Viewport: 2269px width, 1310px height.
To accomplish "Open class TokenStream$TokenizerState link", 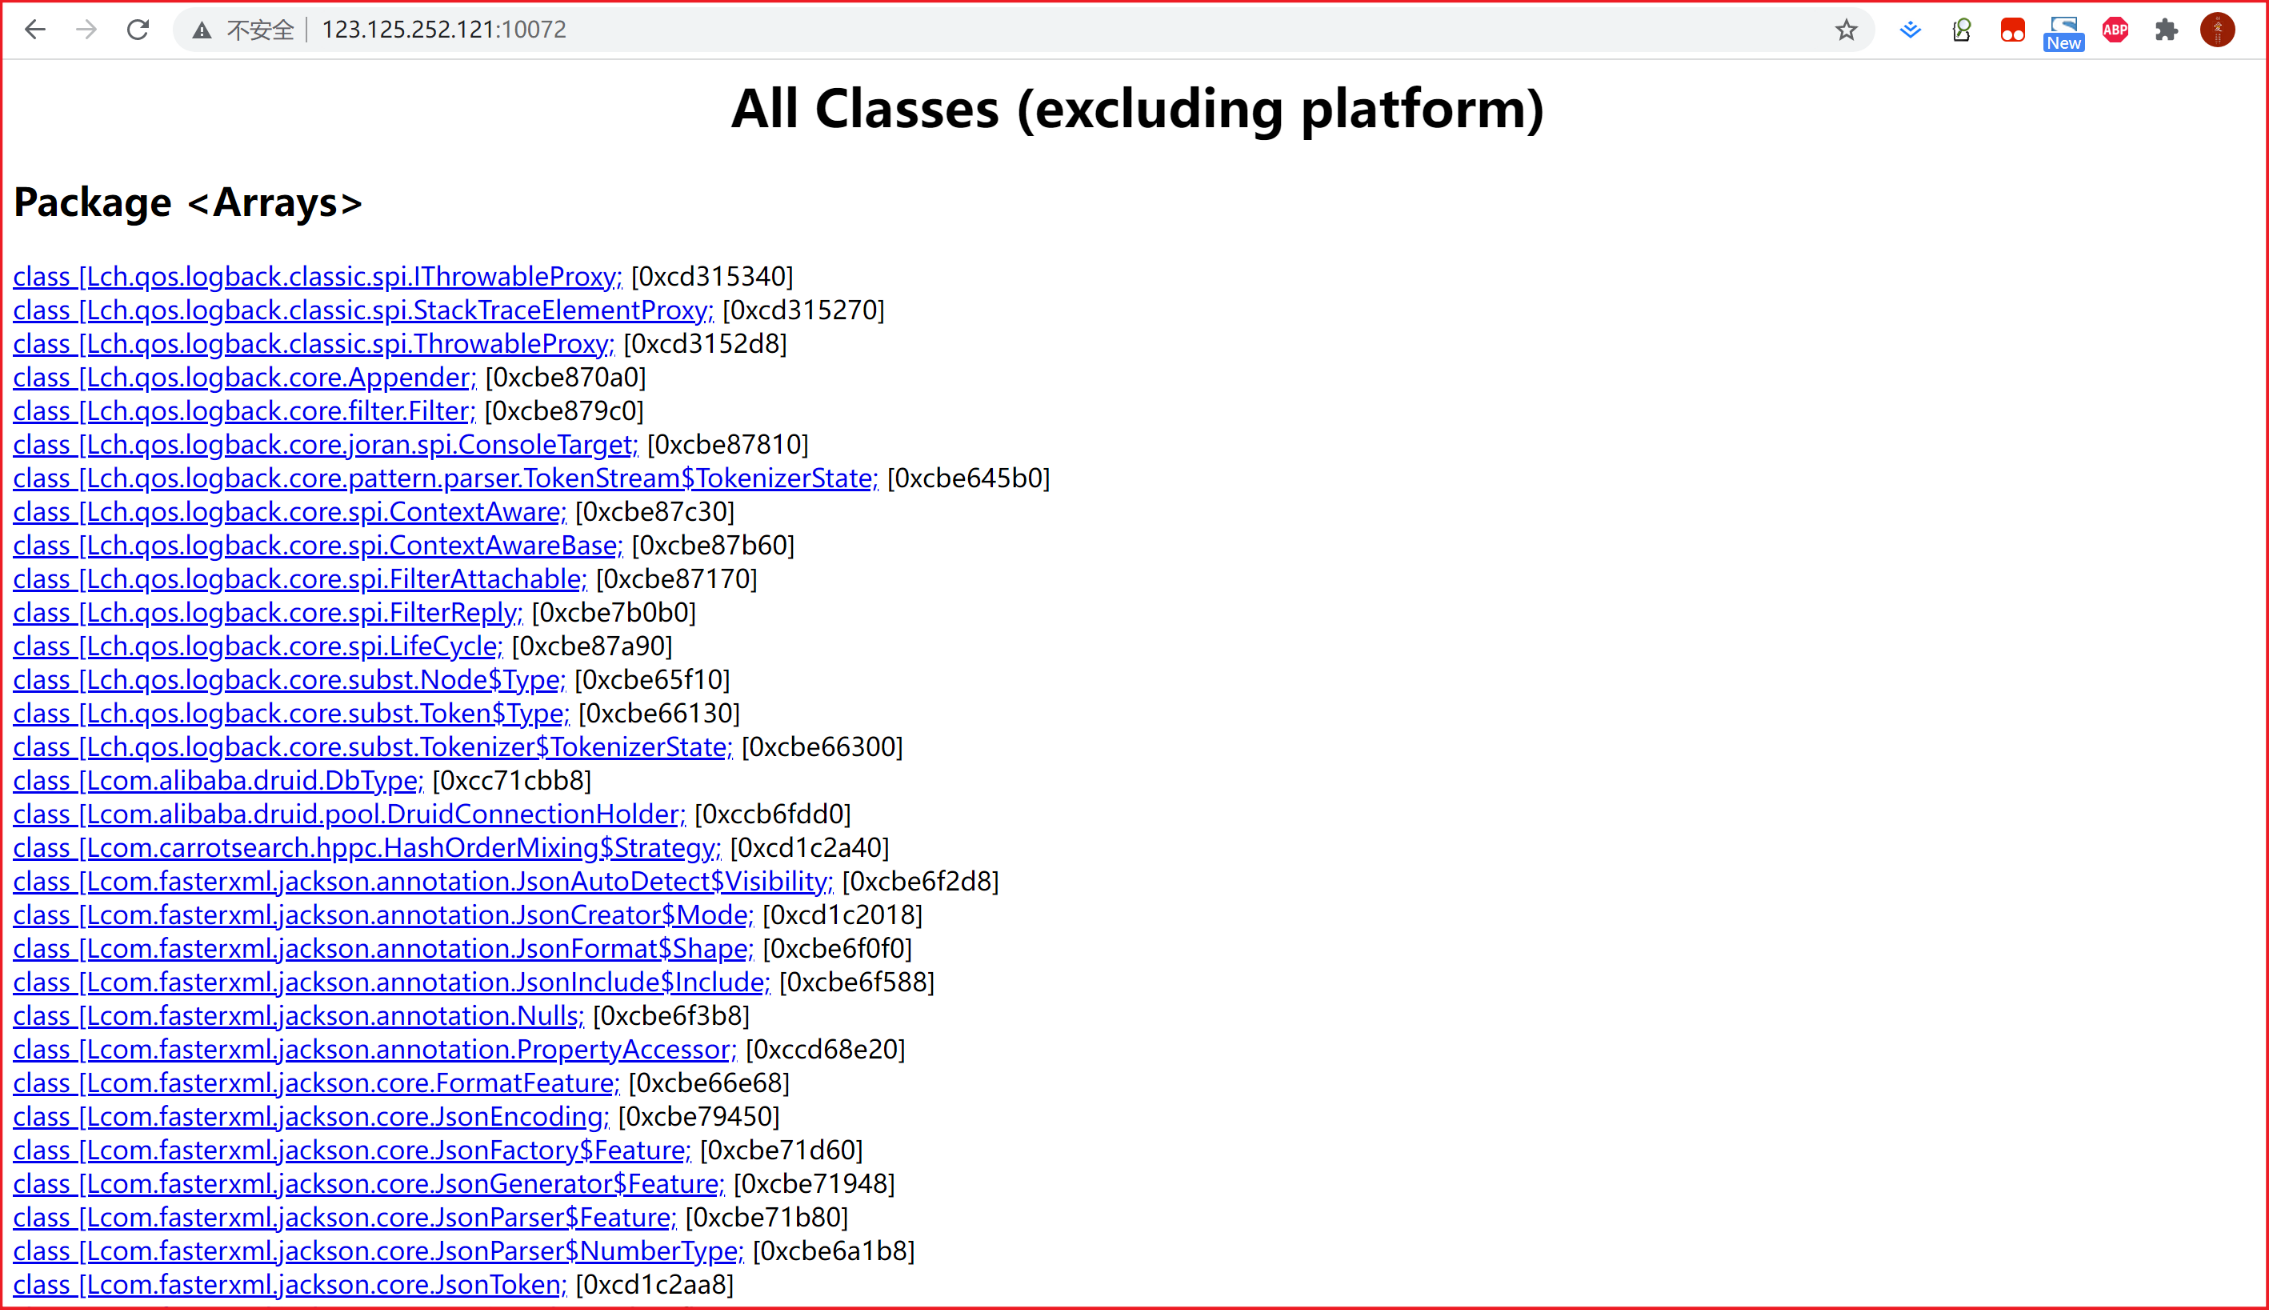I will pos(445,478).
